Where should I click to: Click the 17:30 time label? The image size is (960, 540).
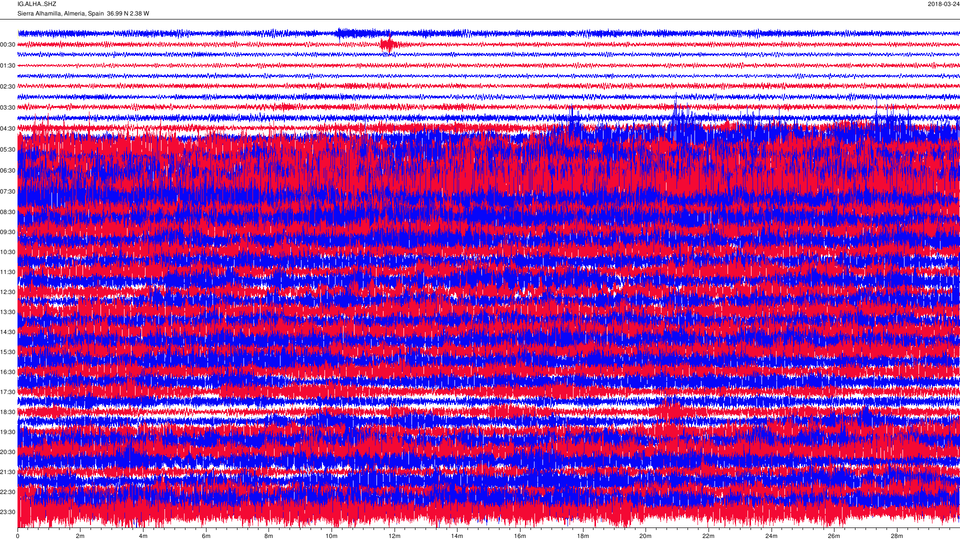tap(8, 392)
